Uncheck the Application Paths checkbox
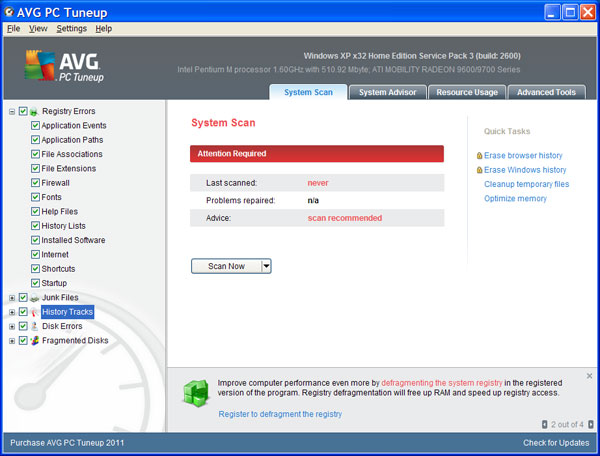Viewport: 600px width, 456px height. click(x=35, y=140)
